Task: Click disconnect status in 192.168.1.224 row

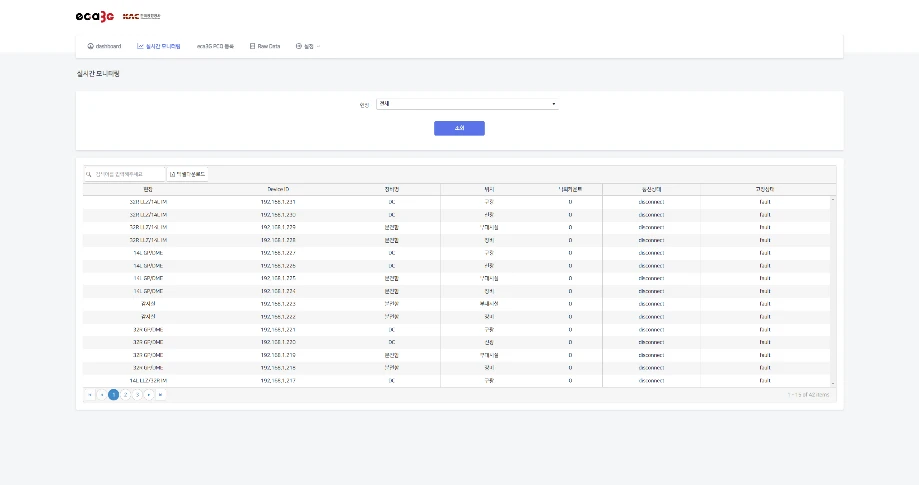Action: pos(651,291)
